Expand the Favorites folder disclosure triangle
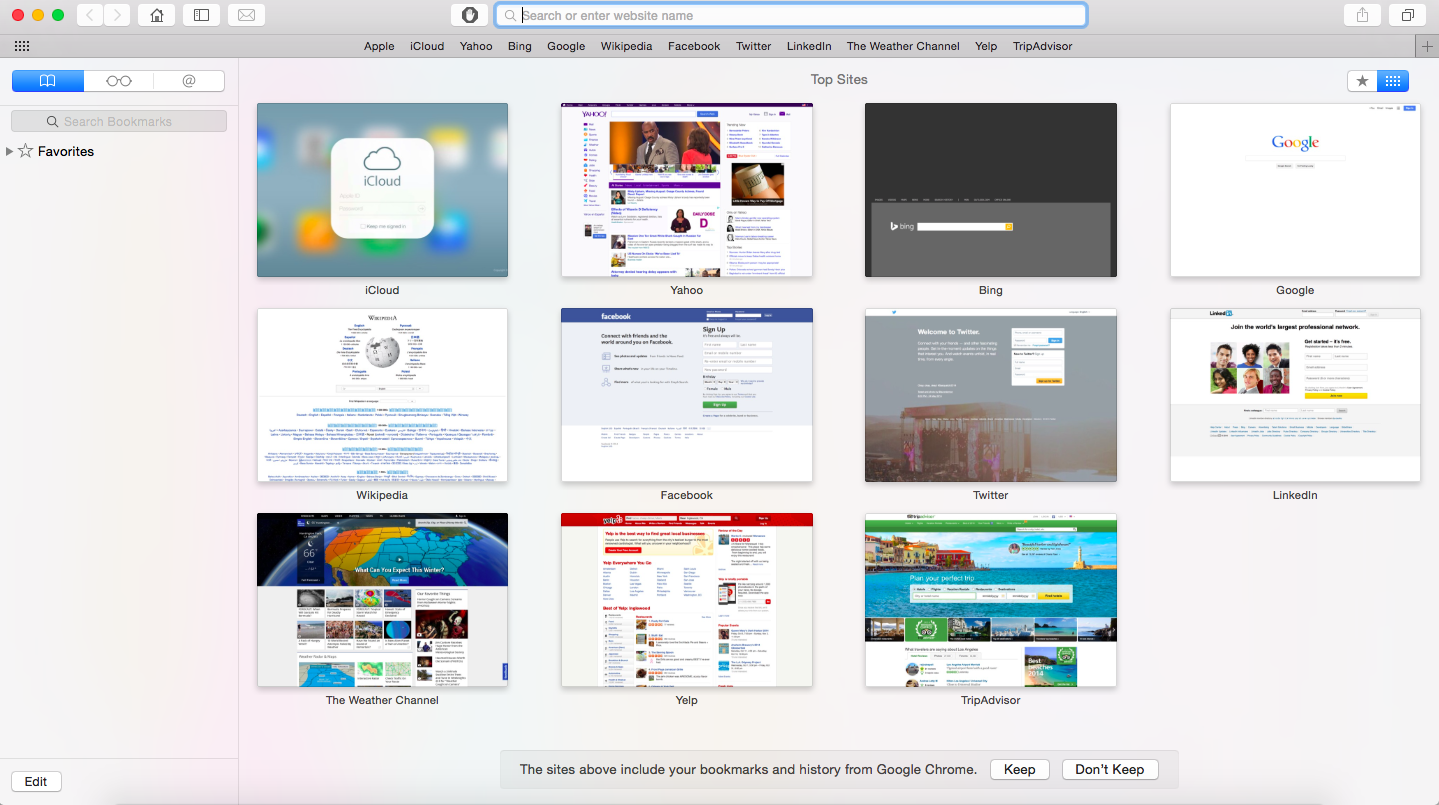Viewport: 1439px width, 805px height. point(9,151)
